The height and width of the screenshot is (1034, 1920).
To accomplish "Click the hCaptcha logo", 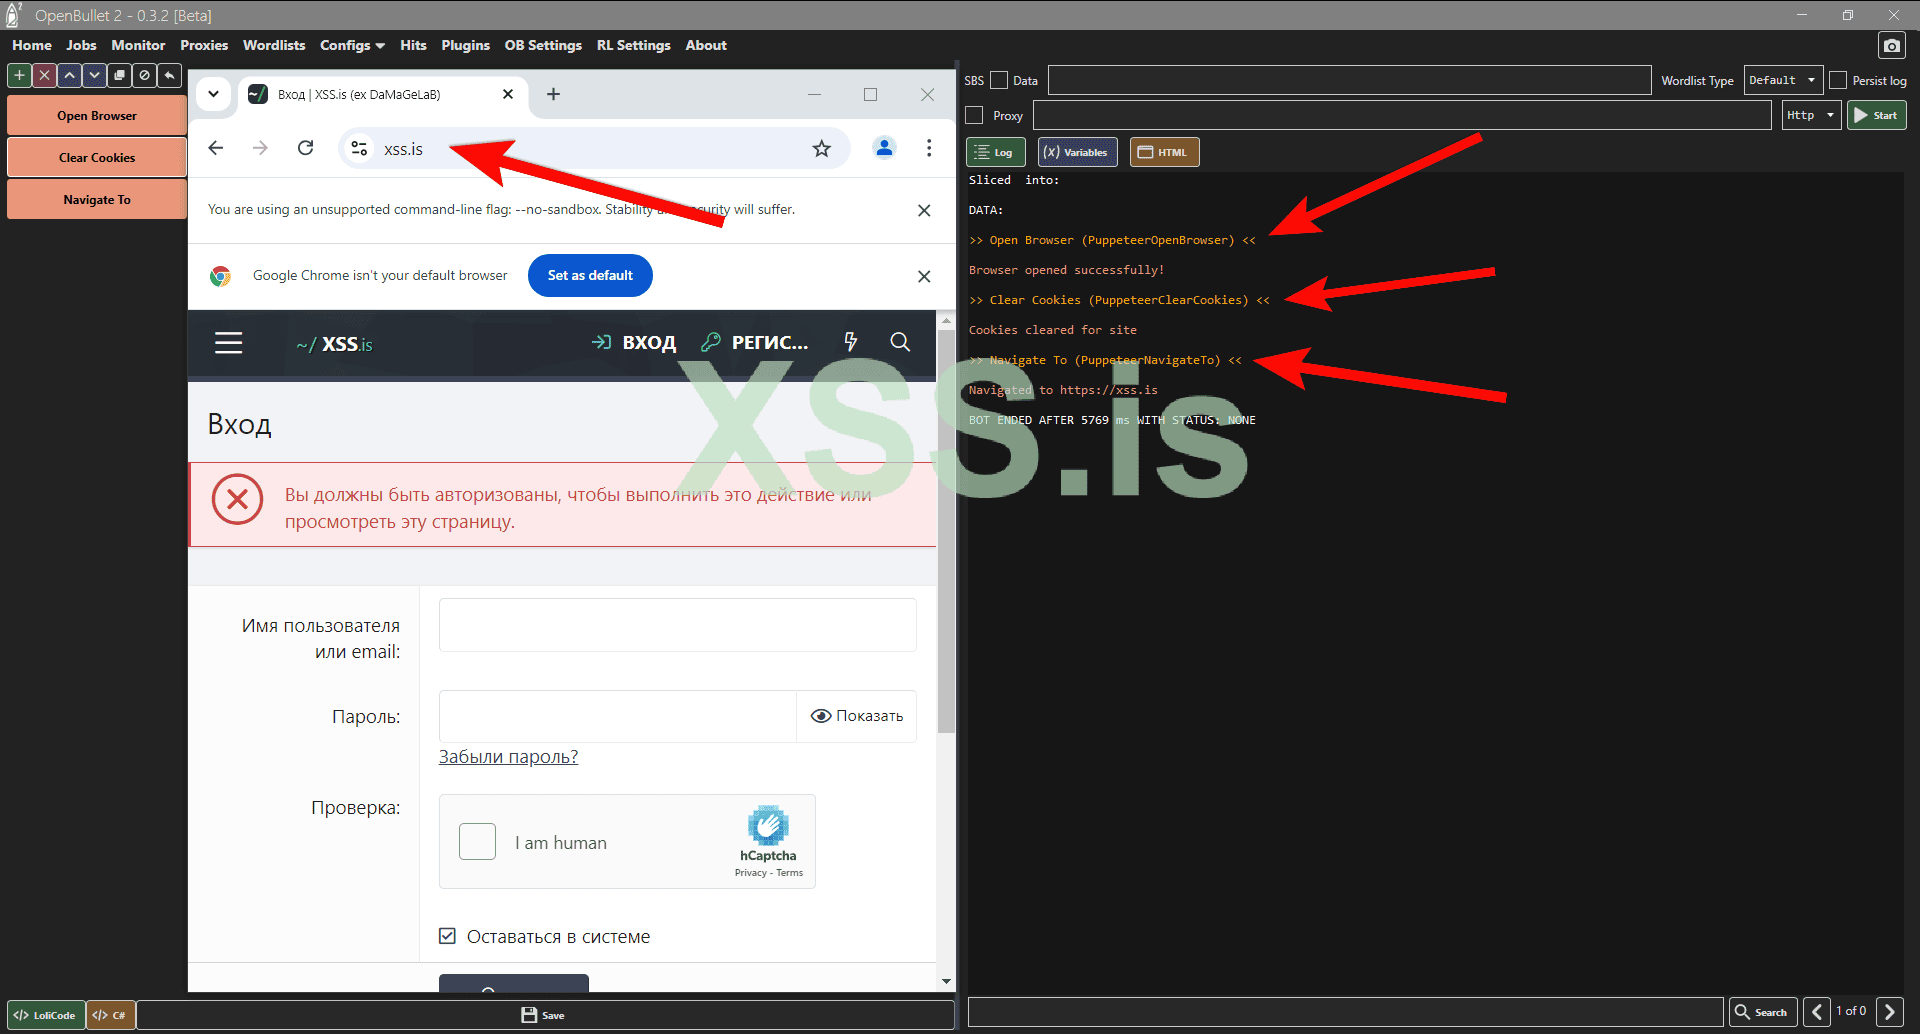I will (x=768, y=826).
